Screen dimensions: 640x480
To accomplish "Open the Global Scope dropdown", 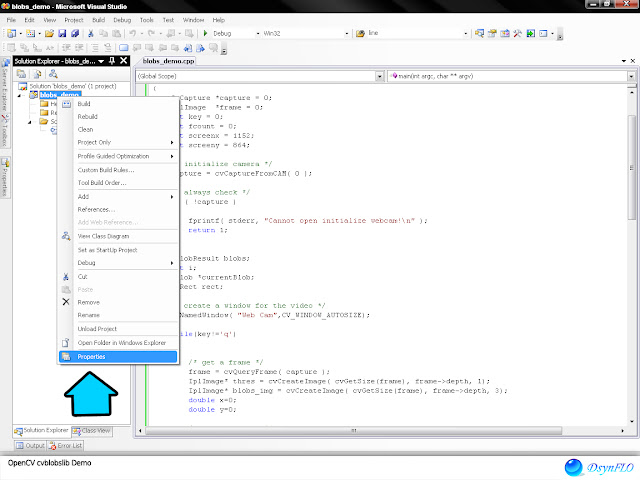I will tap(380, 76).
